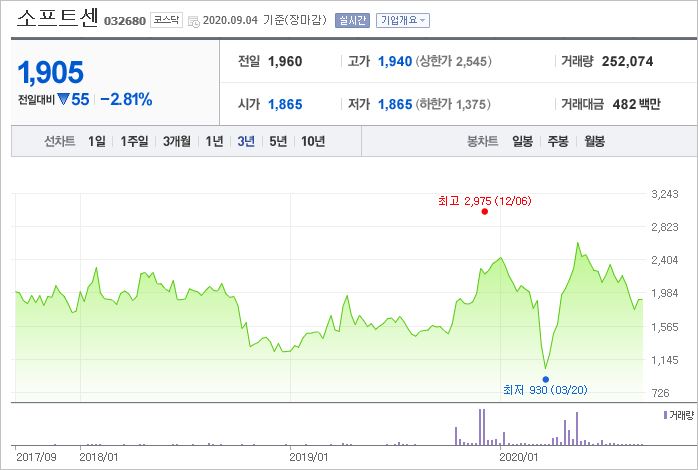Click the 최저 930 (03/20) label
The height and width of the screenshot is (470, 698).
click(545, 390)
